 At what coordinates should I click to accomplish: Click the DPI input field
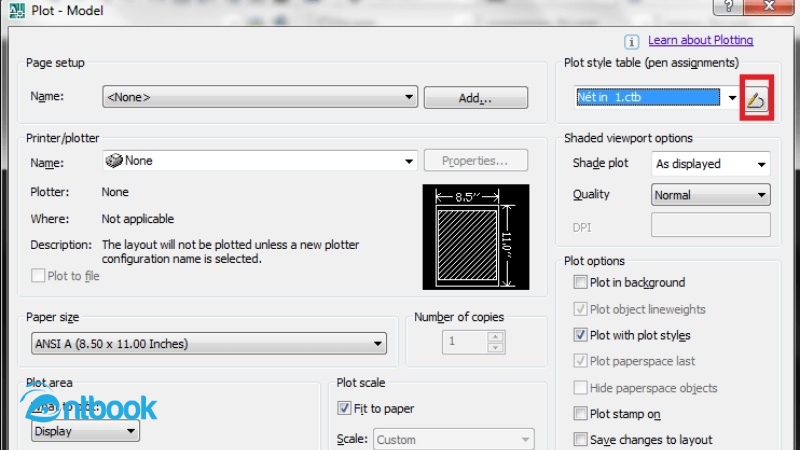click(711, 225)
